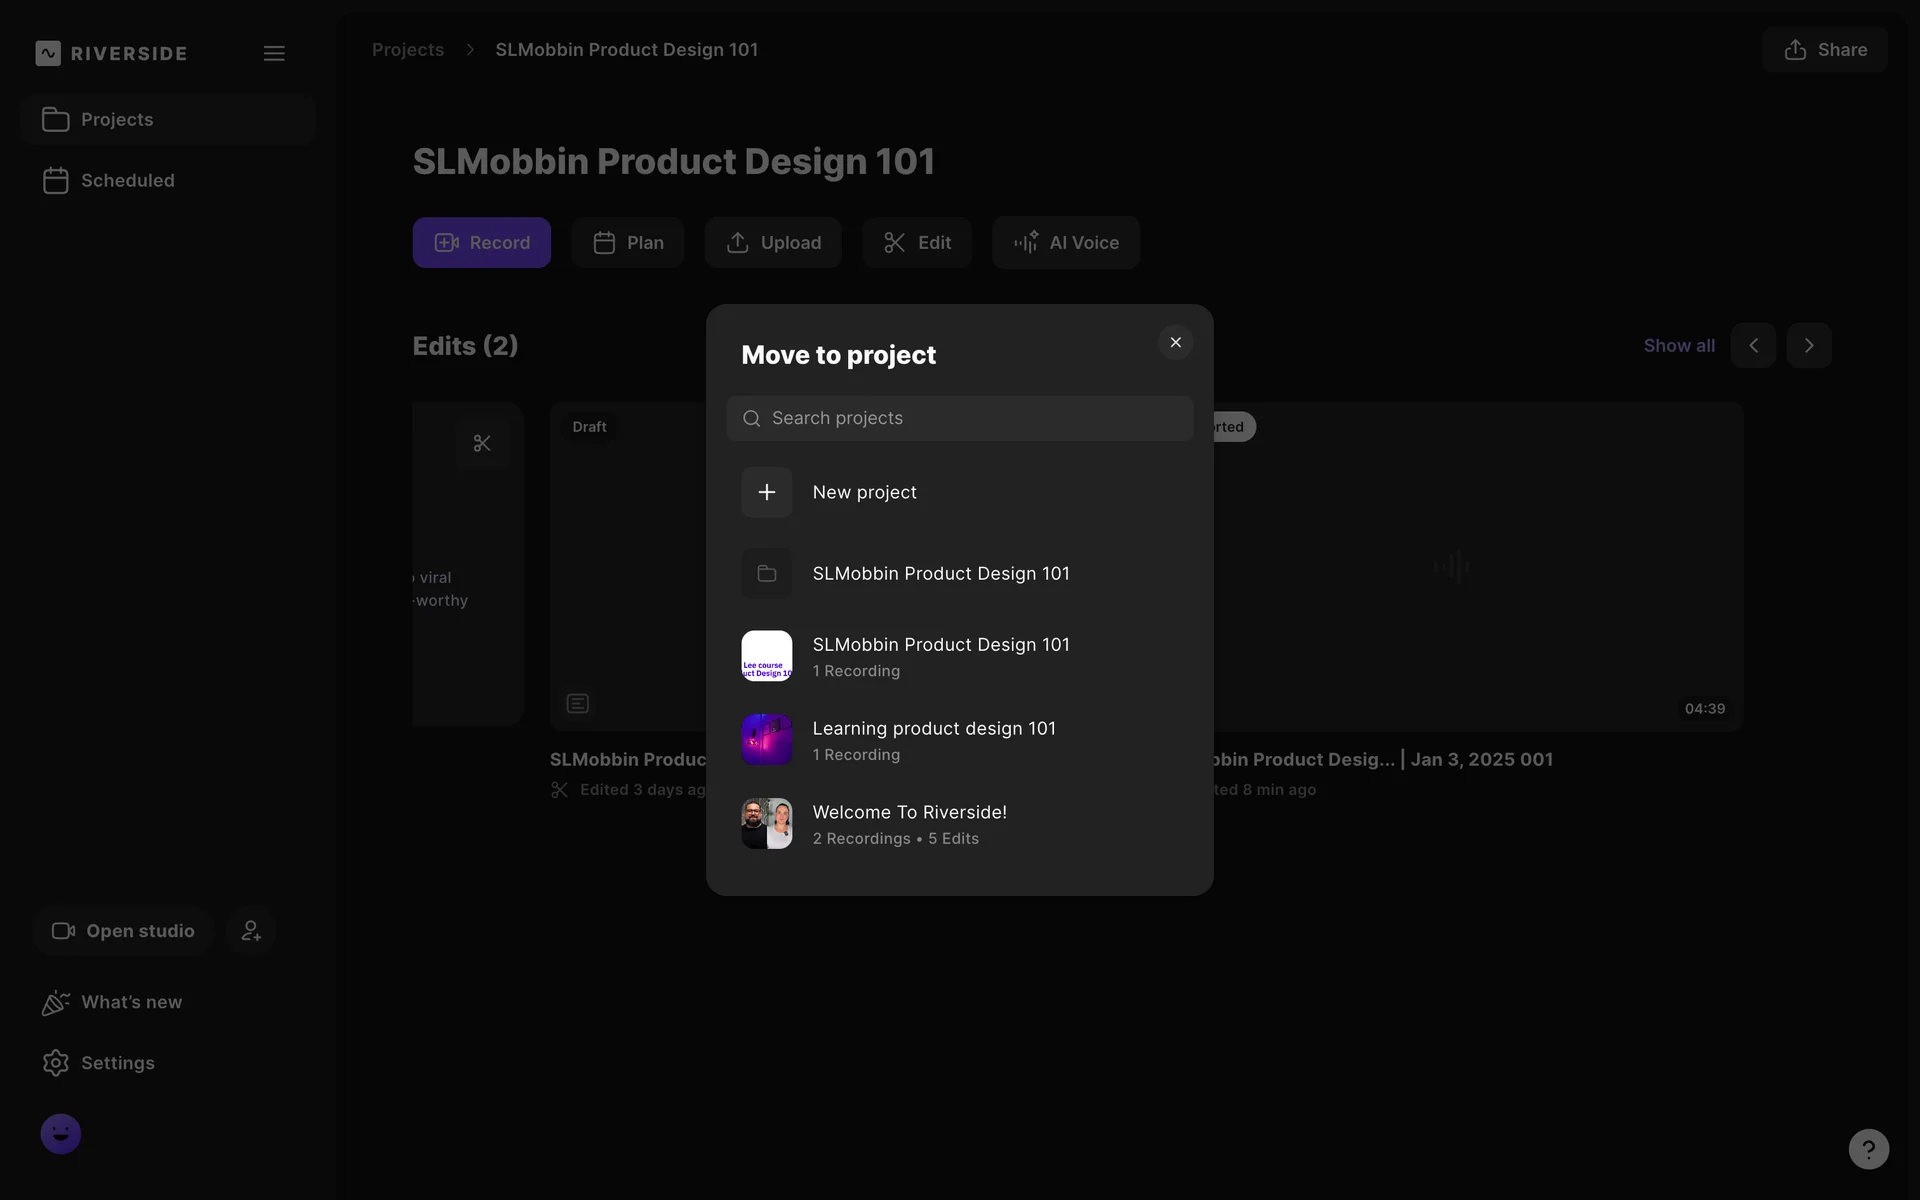
Task: Select SLMobbin project with folder icon
Action: [x=940, y=573]
